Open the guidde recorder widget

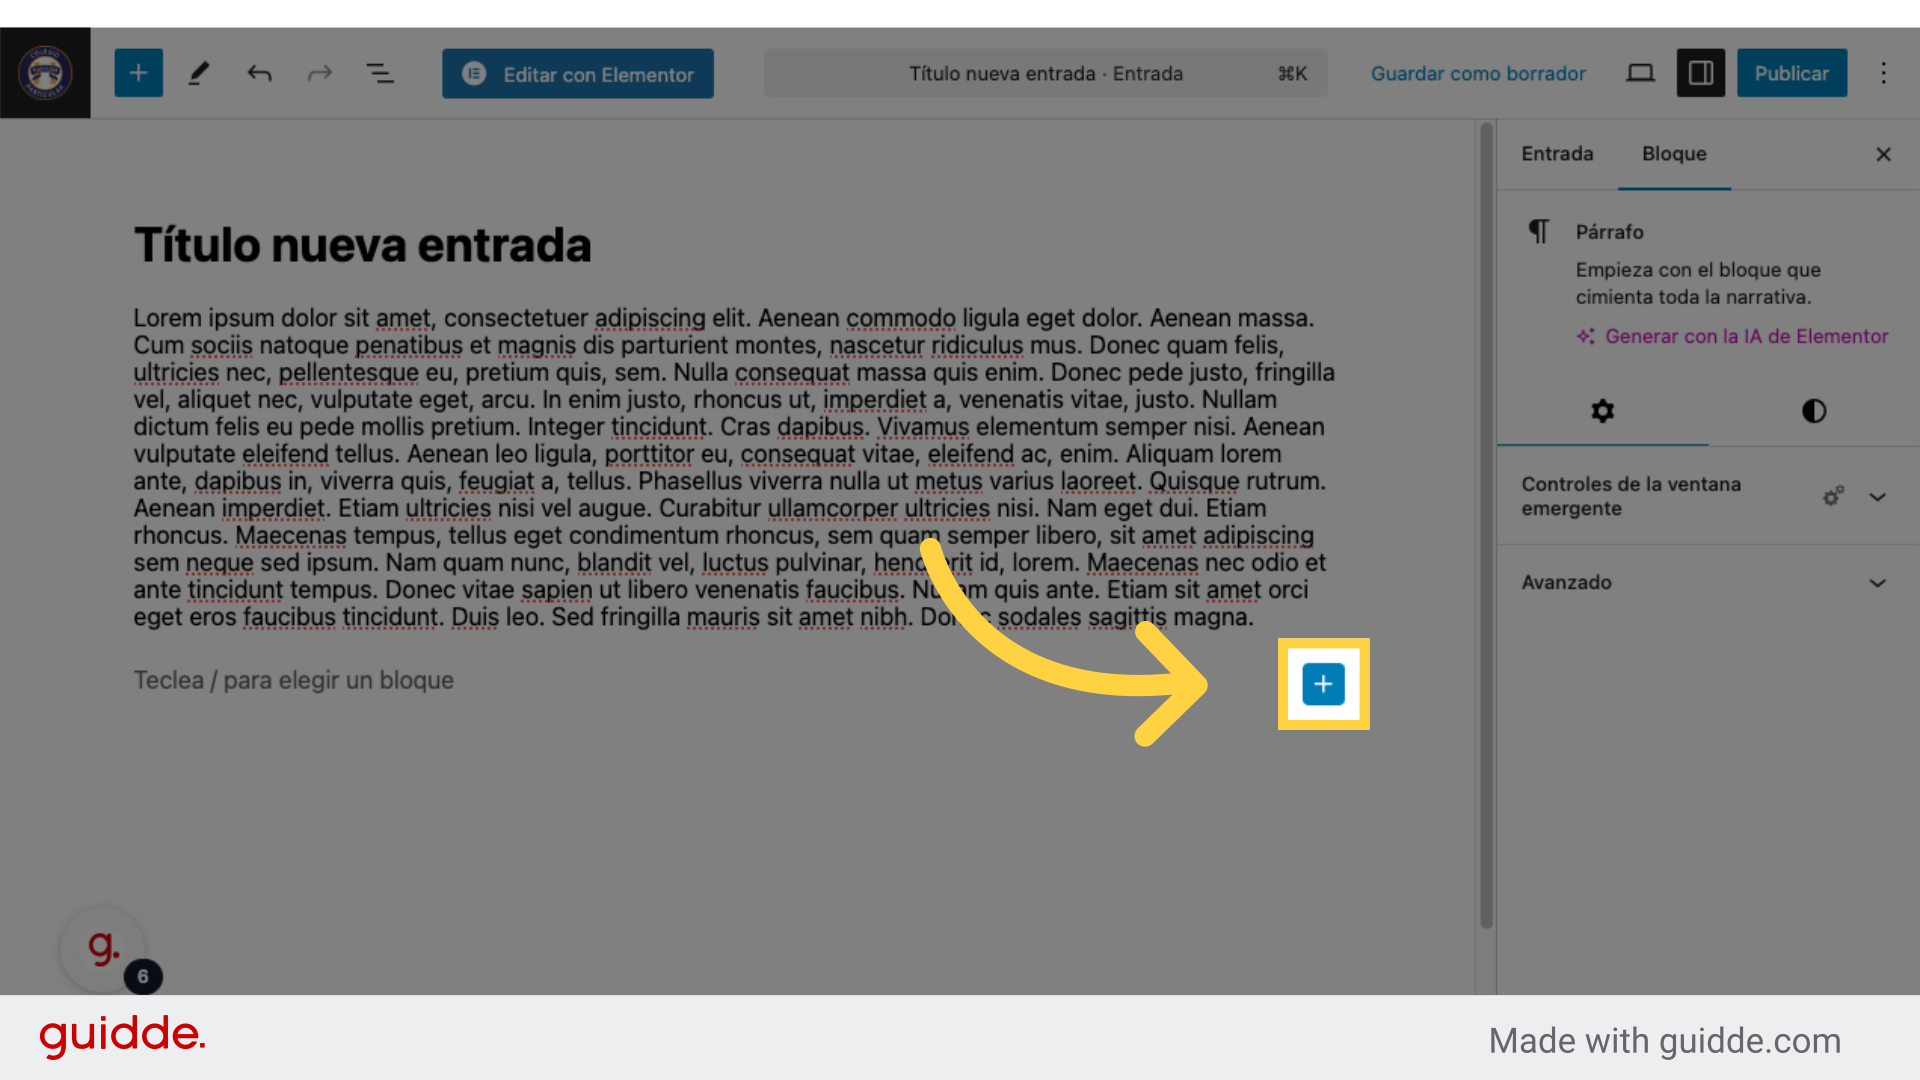click(104, 947)
